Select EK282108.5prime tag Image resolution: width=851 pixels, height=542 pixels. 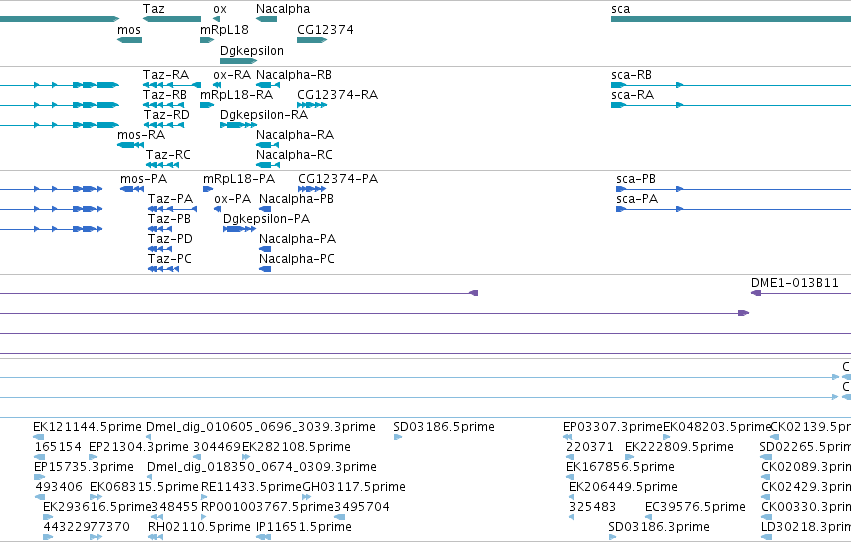click(x=245, y=457)
